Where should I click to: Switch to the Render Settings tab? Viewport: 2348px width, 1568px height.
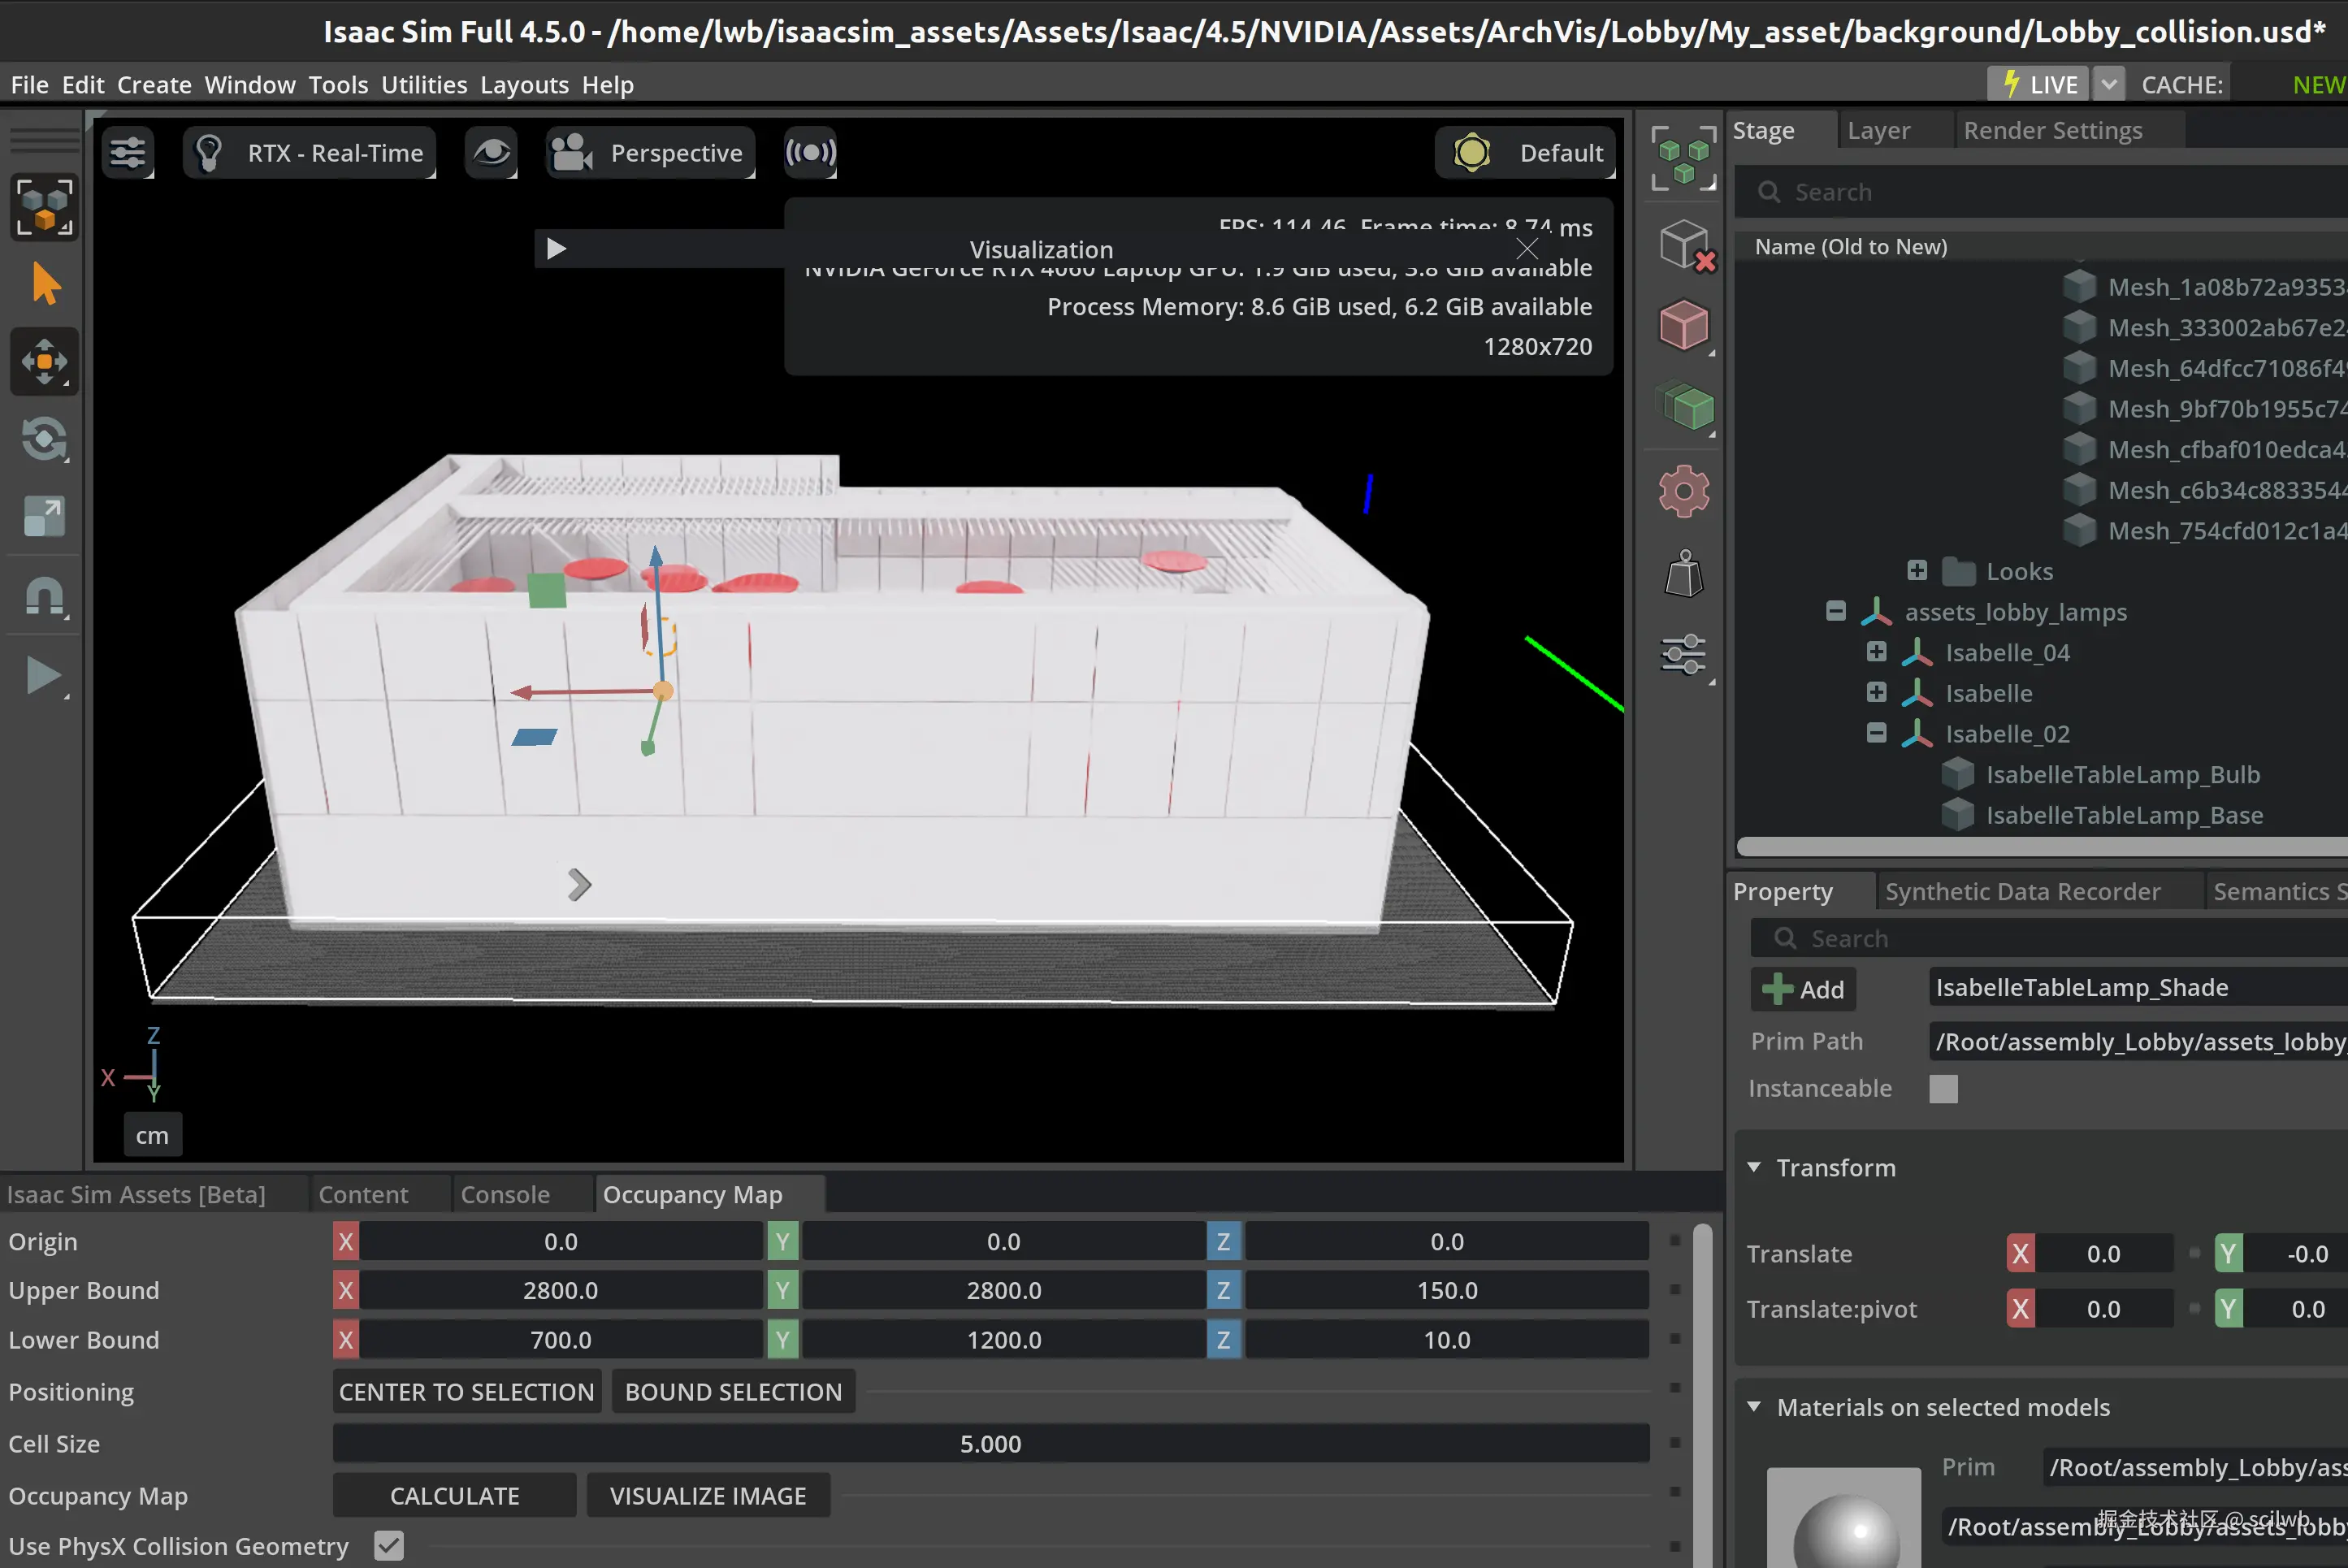pos(2052,130)
